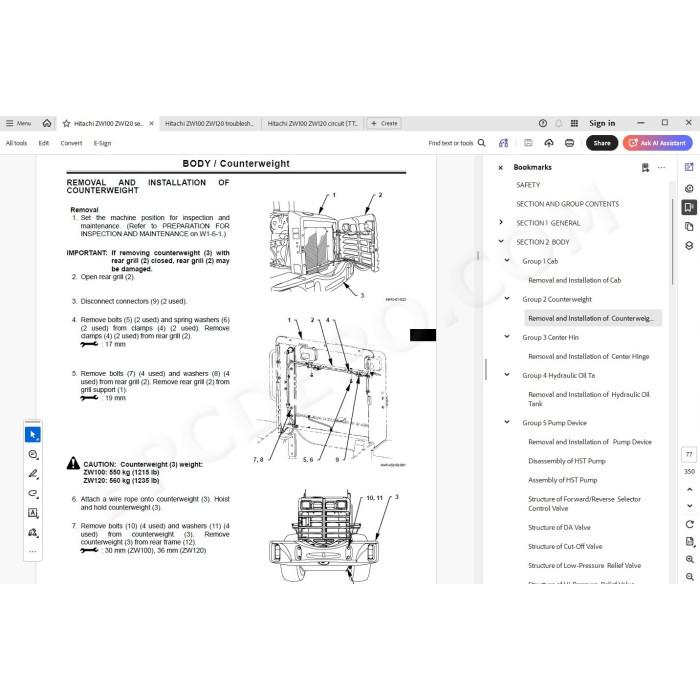Select the add comment tool
700x700 pixels.
(33, 454)
